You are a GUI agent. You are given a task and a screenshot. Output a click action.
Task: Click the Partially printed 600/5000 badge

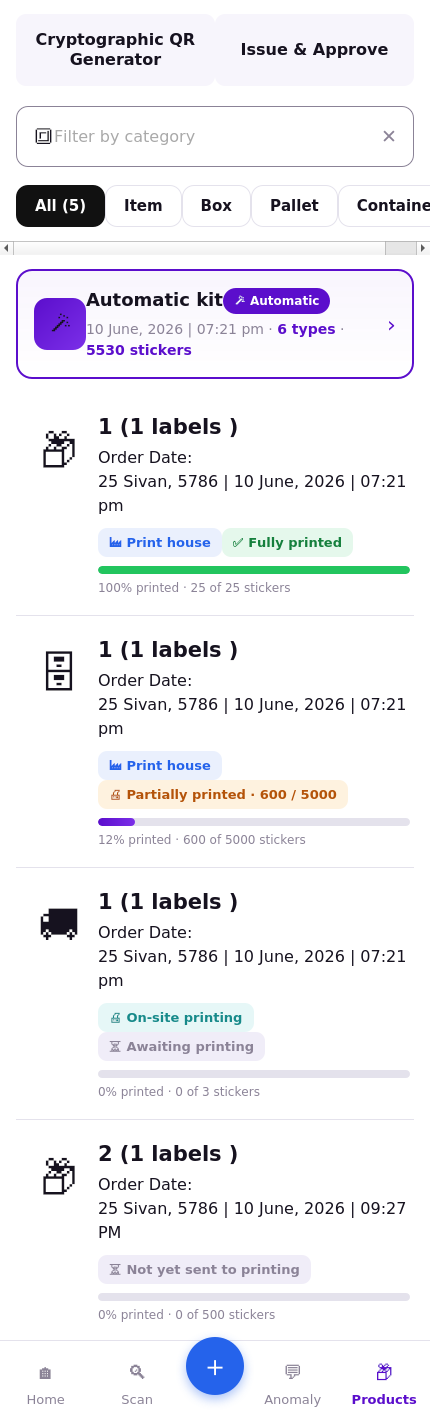(223, 795)
